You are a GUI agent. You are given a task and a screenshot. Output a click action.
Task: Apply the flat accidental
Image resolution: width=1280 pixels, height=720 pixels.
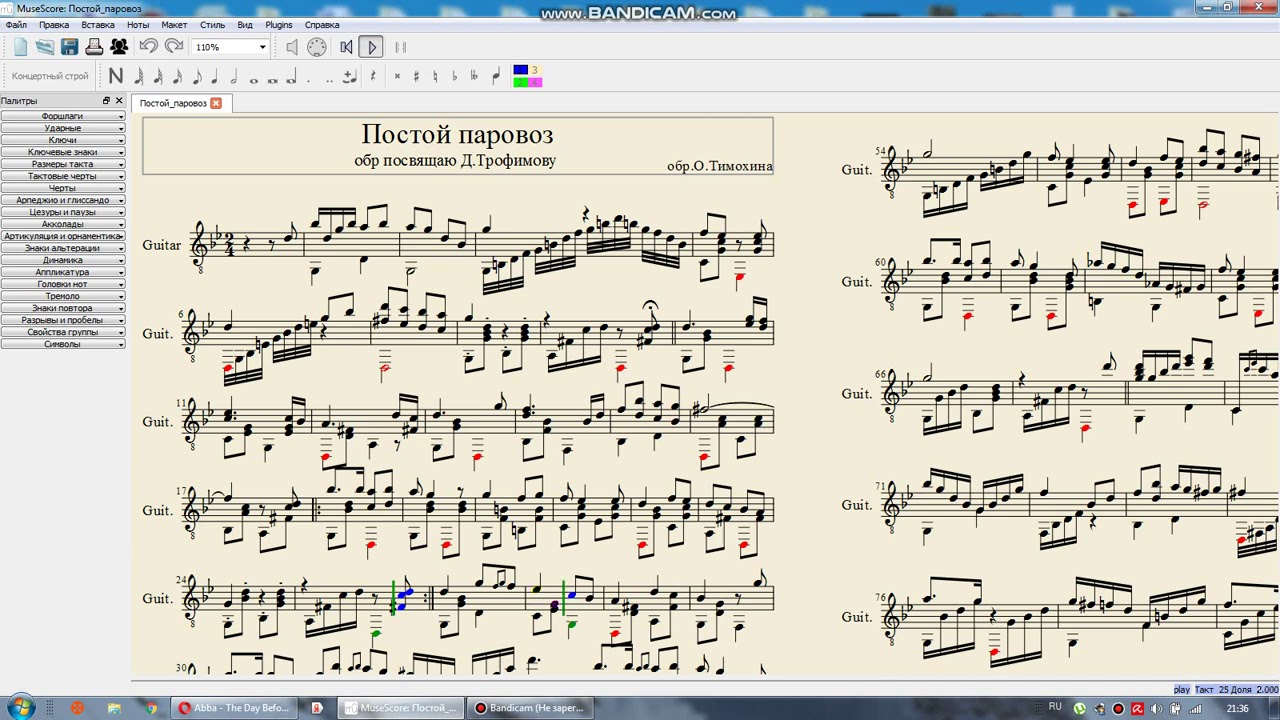[454, 76]
